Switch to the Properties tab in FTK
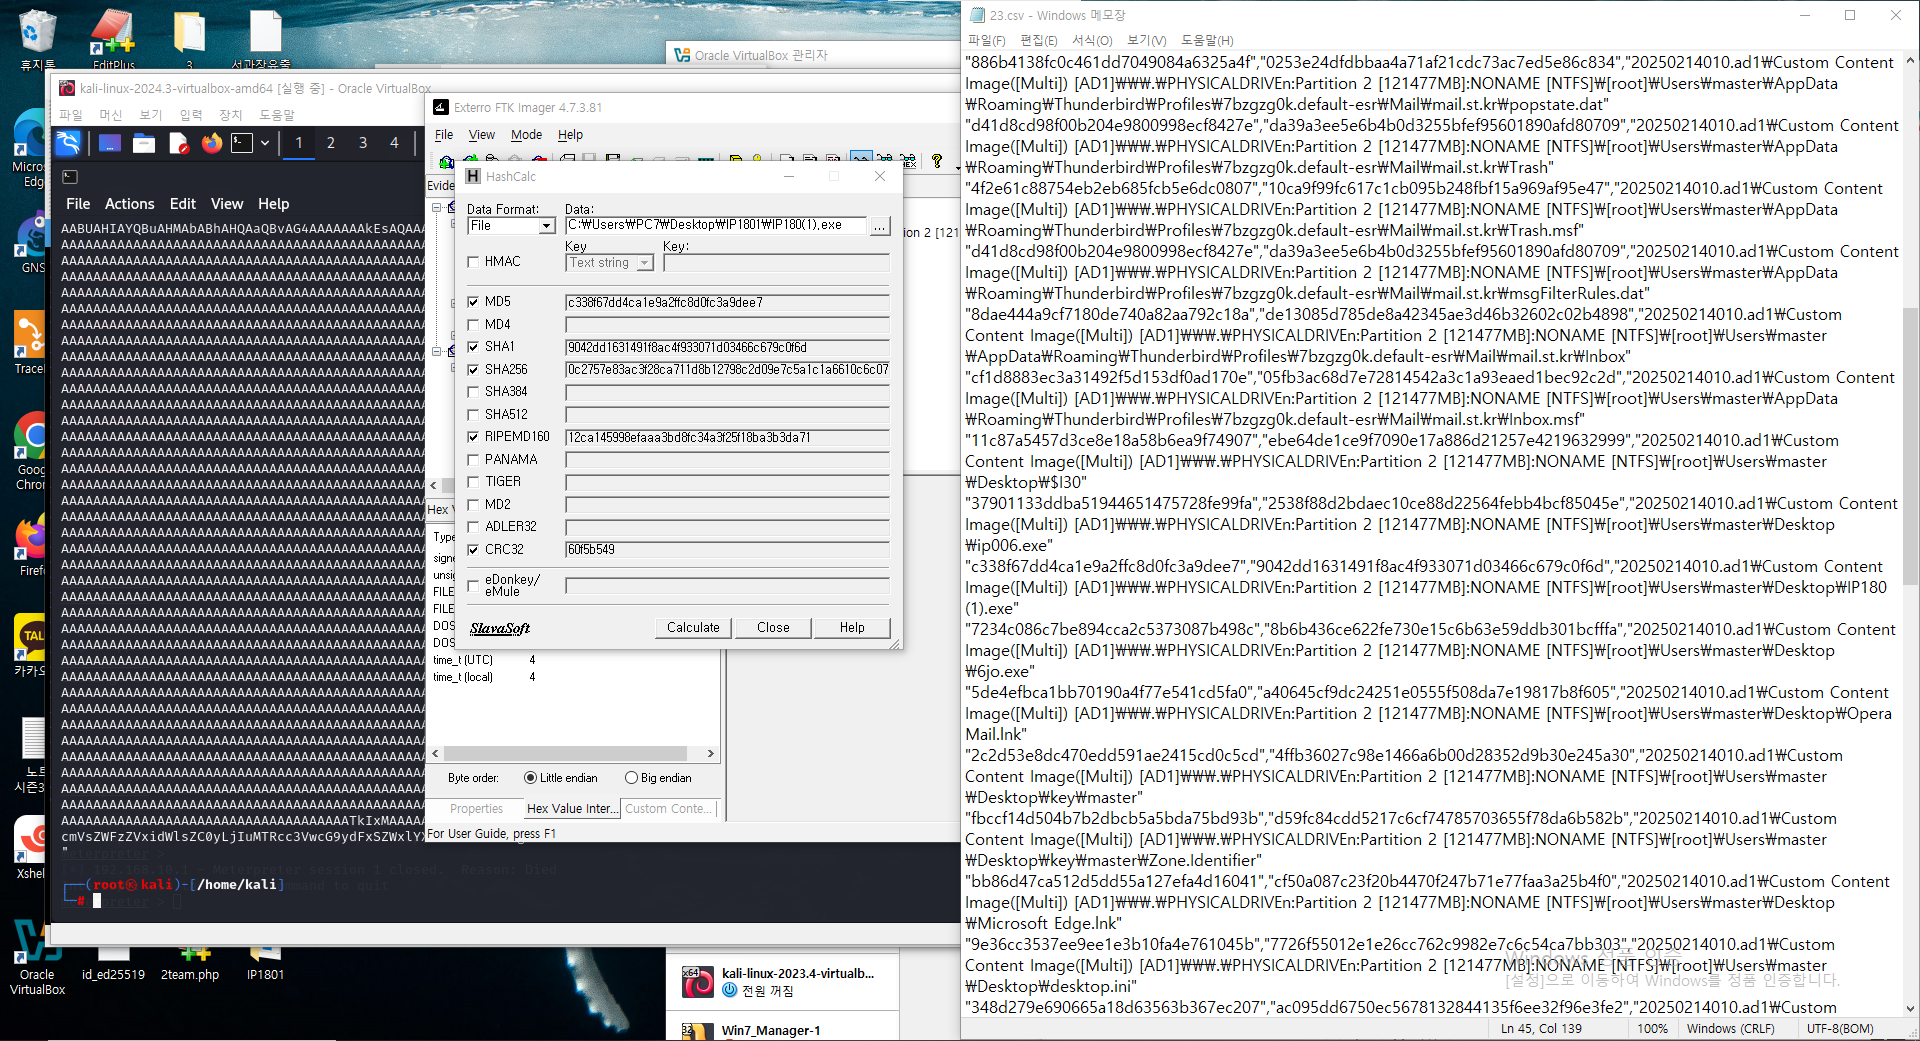Viewport: 1920px width, 1041px height. [476, 809]
